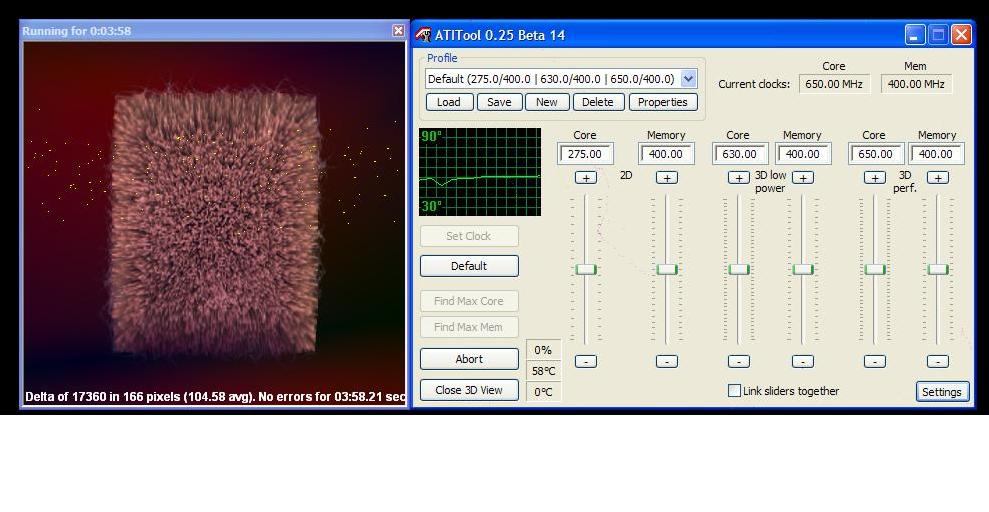The height and width of the screenshot is (512, 989).
Task: Close the 3D view window with X
Action: (x=398, y=30)
